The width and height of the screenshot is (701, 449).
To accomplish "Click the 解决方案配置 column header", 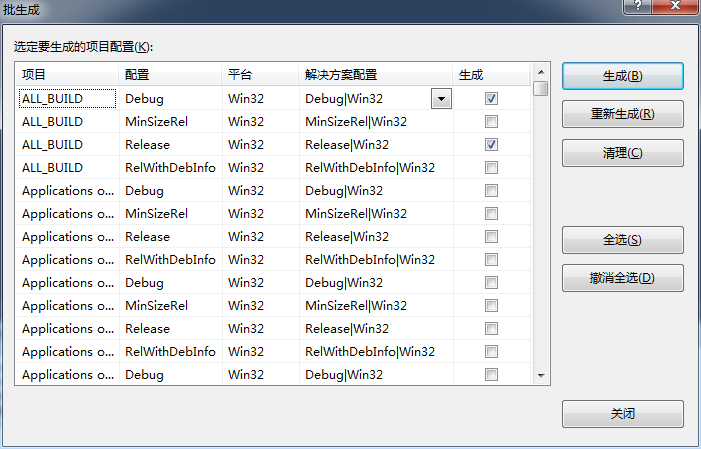I will 376,74.
